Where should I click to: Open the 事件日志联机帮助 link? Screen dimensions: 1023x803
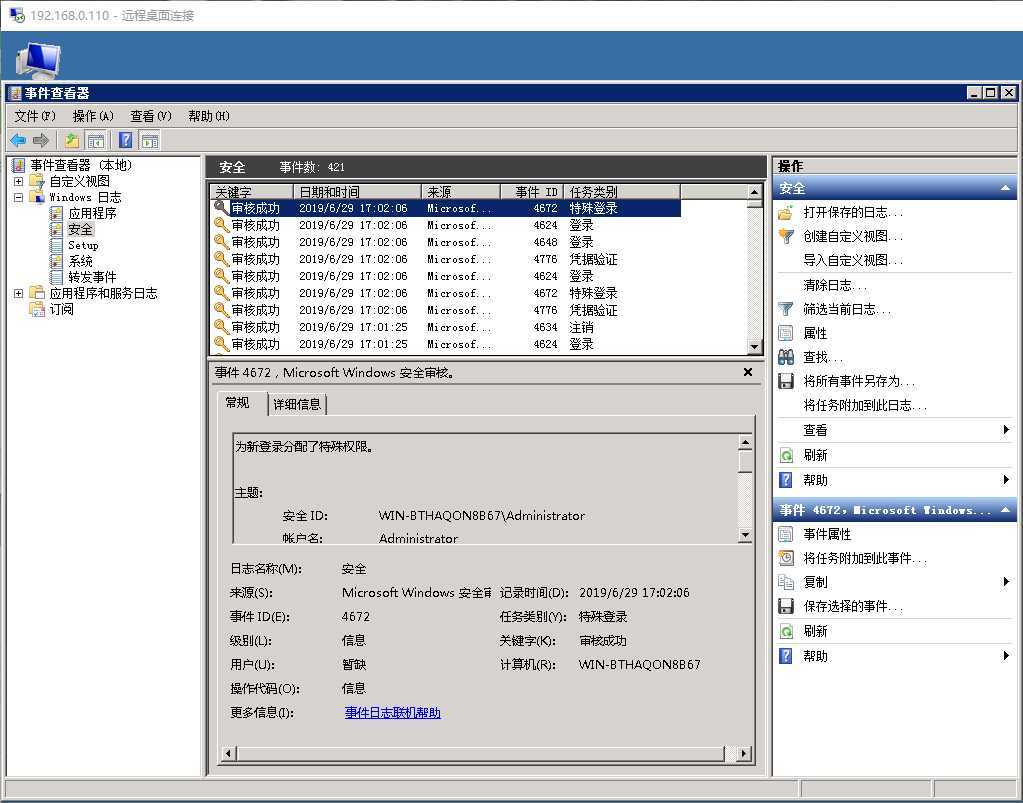tap(392, 713)
